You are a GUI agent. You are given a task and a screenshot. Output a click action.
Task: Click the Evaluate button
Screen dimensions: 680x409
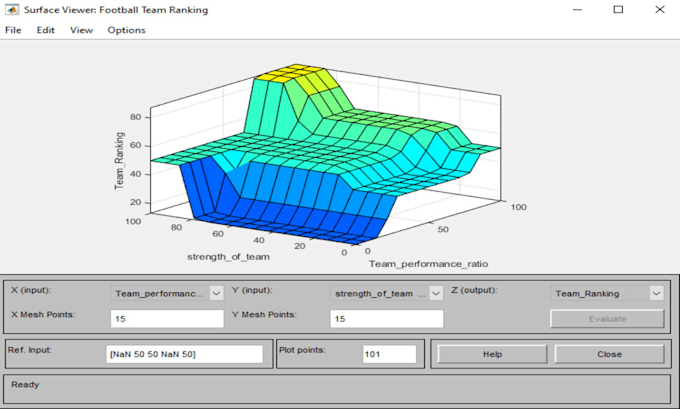click(x=607, y=319)
